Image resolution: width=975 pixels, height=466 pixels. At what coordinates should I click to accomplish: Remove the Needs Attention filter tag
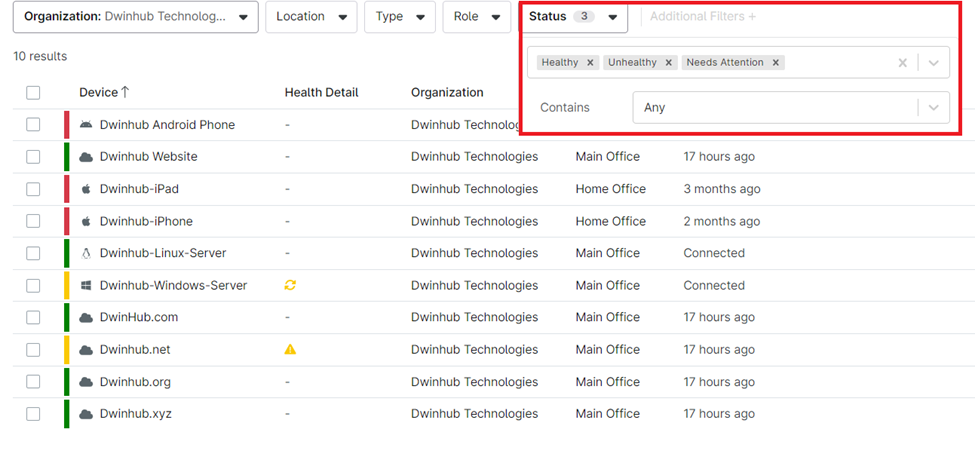click(x=775, y=62)
